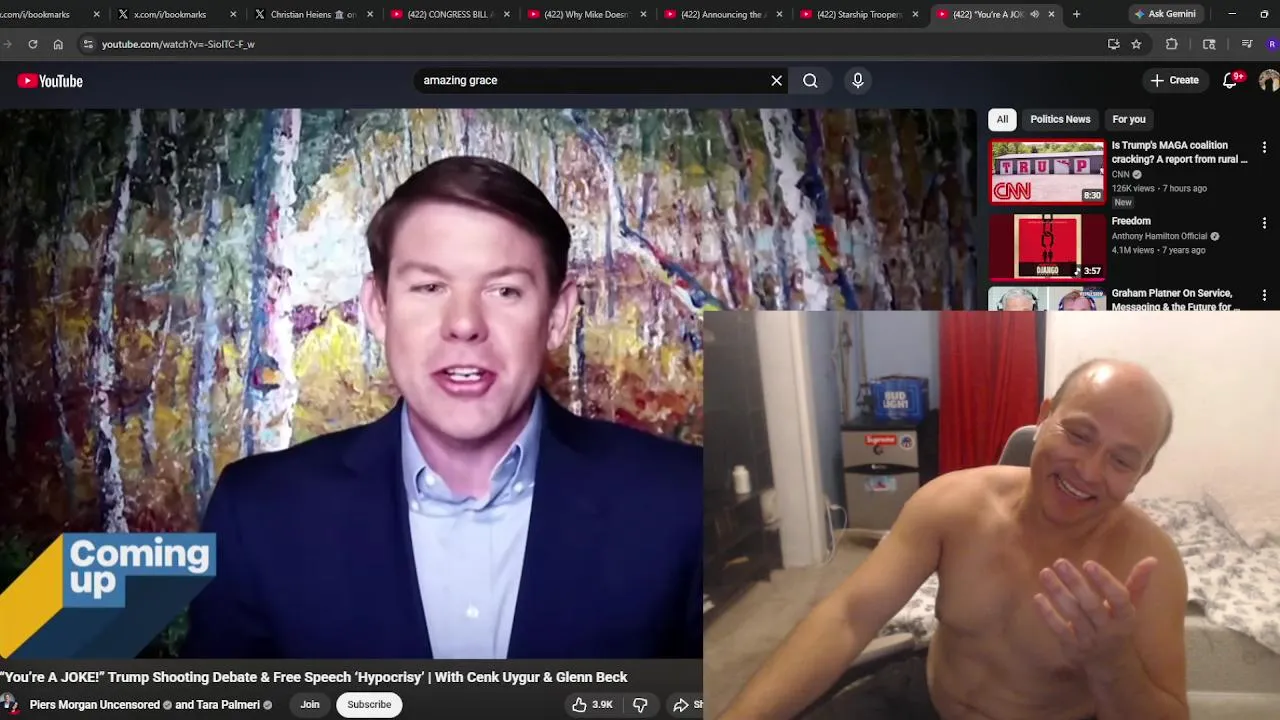This screenshot has height=720, width=1280.
Task: Open the 'Freedom' video title
Action: tap(1131, 221)
